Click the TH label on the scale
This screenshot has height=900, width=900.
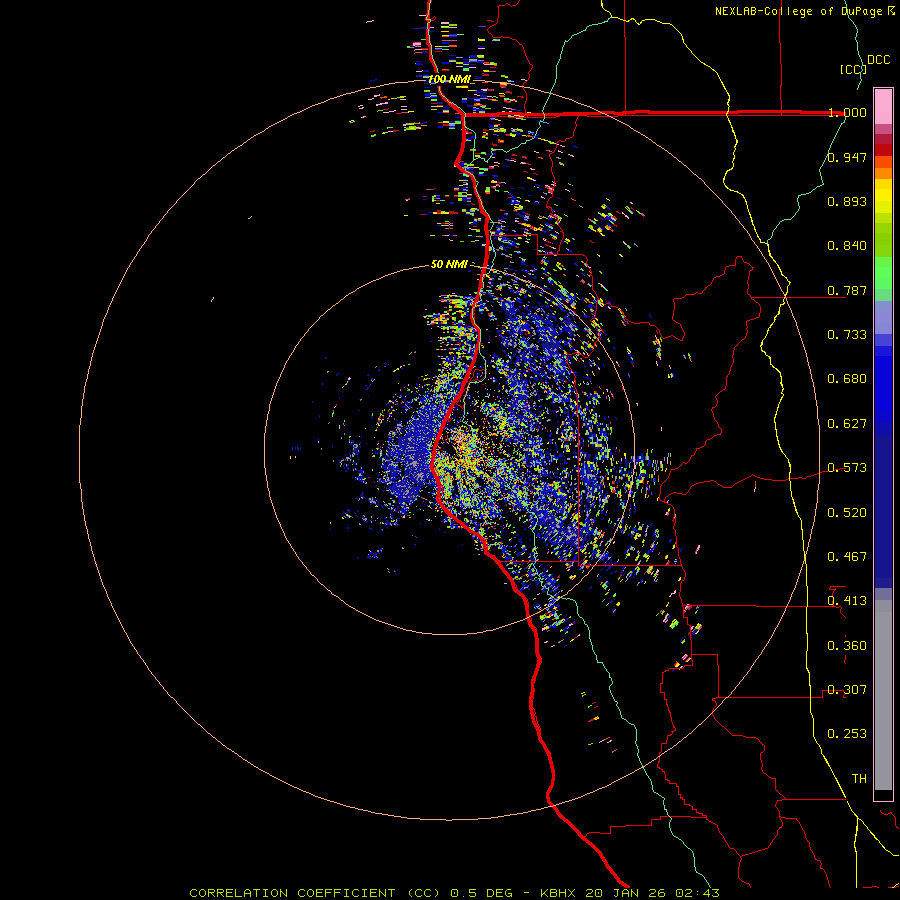(x=859, y=779)
